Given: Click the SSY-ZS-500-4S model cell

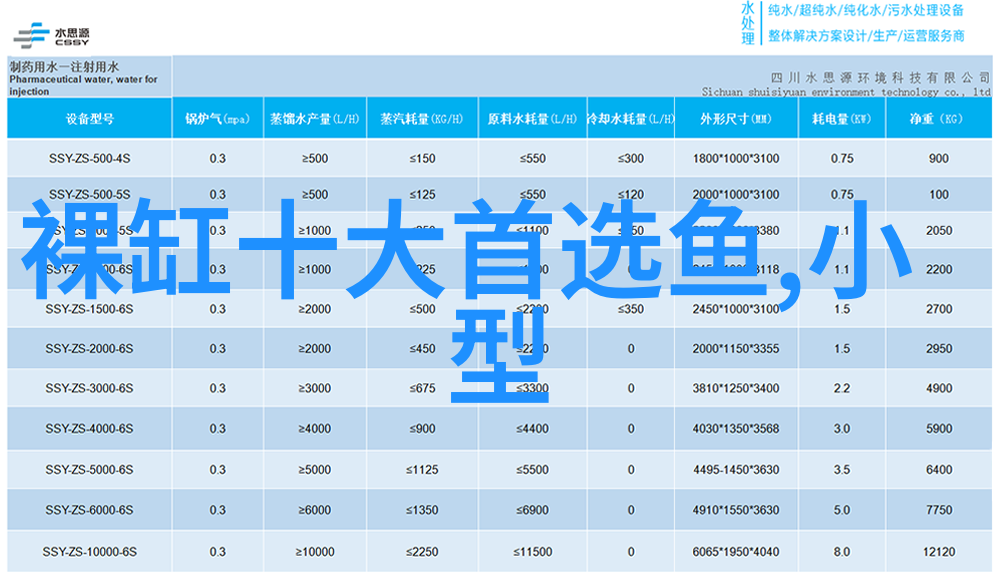Looking at the screenshot, I should click(89, 158).
